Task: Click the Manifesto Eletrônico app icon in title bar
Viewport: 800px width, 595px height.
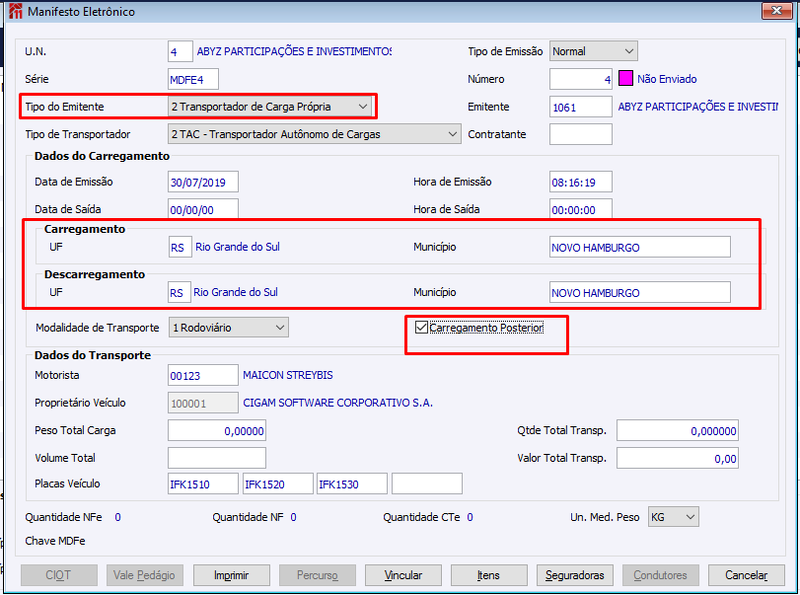Action: [x=16, y=11]
